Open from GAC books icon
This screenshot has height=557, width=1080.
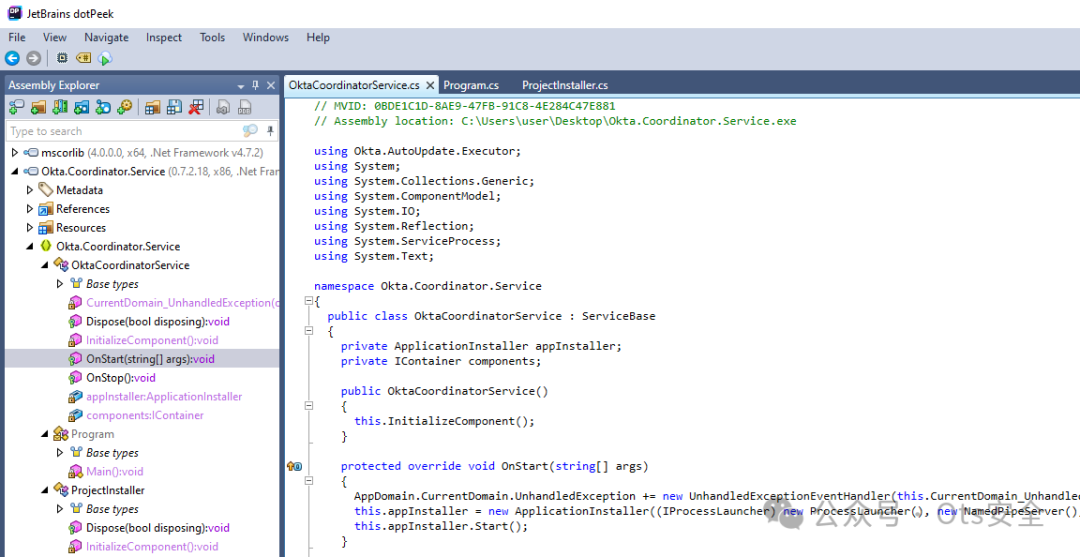(x=60, y=107)
